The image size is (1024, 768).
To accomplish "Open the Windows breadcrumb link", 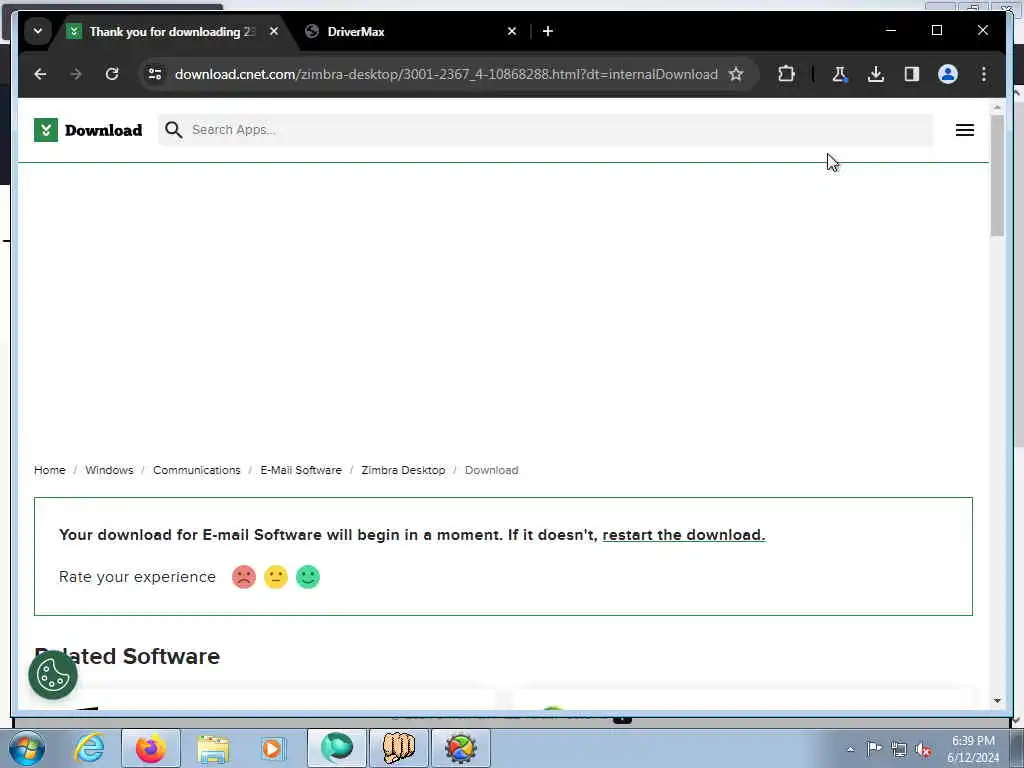I will click(109, 470).
